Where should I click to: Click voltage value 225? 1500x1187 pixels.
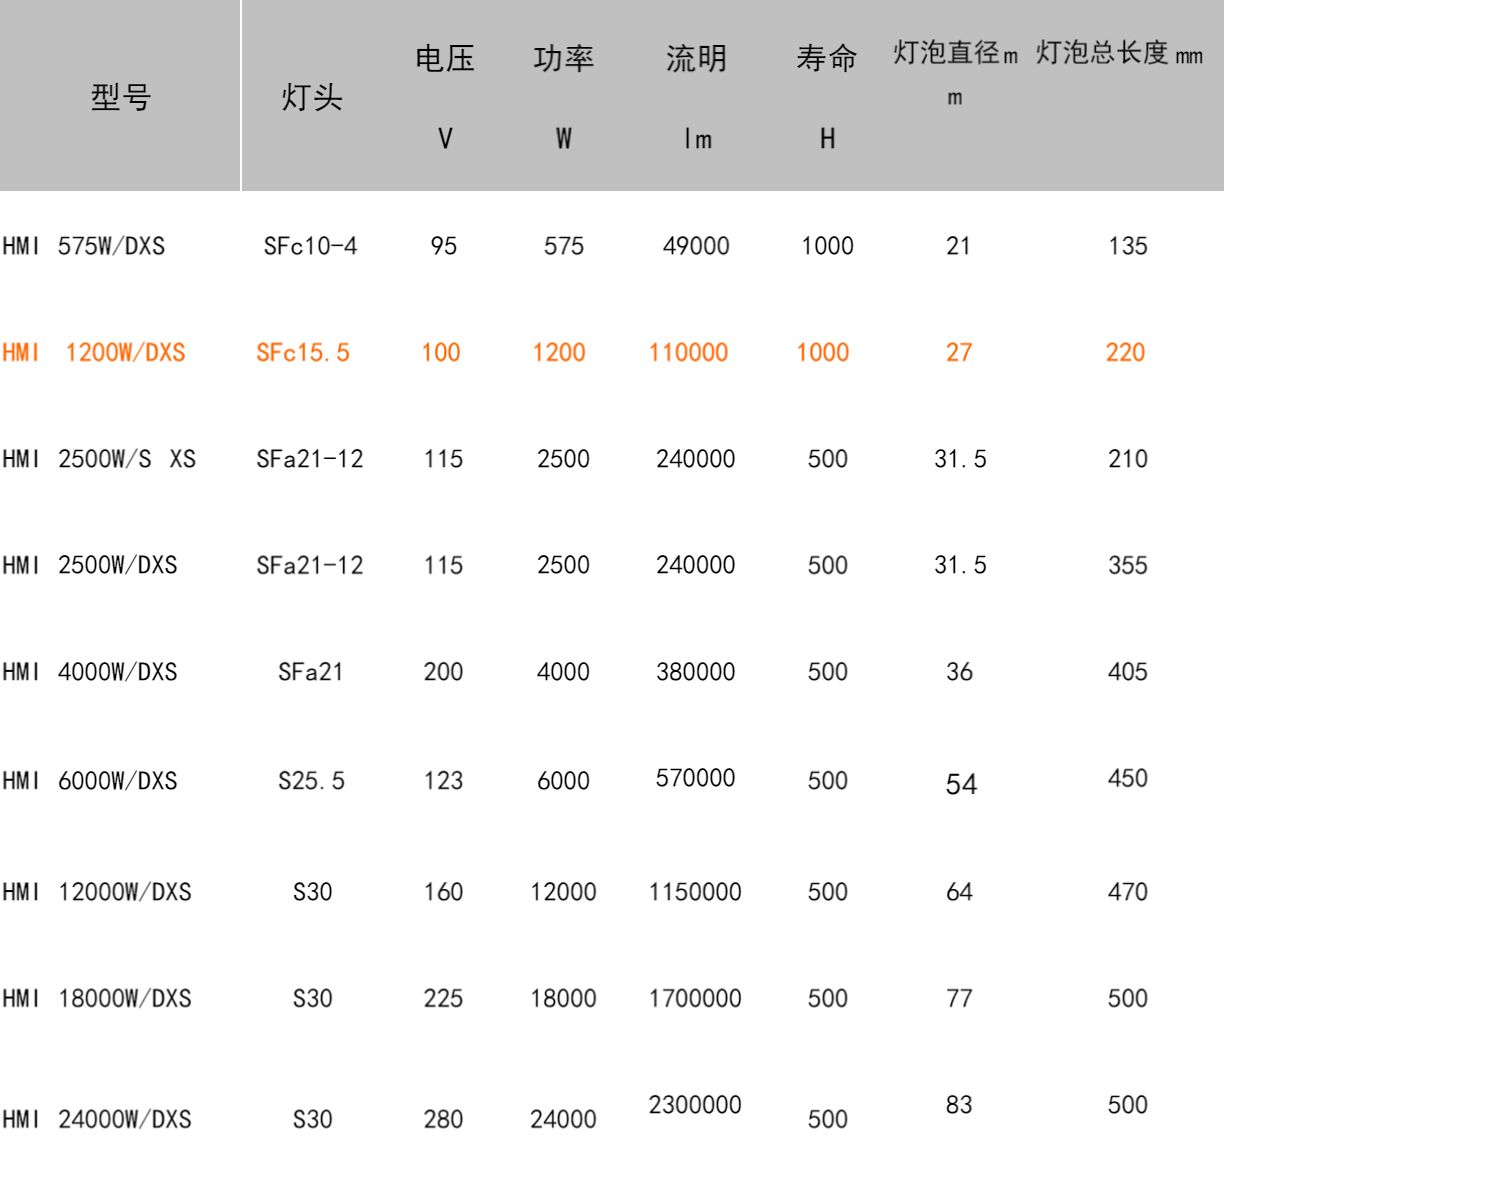point(443,998)
